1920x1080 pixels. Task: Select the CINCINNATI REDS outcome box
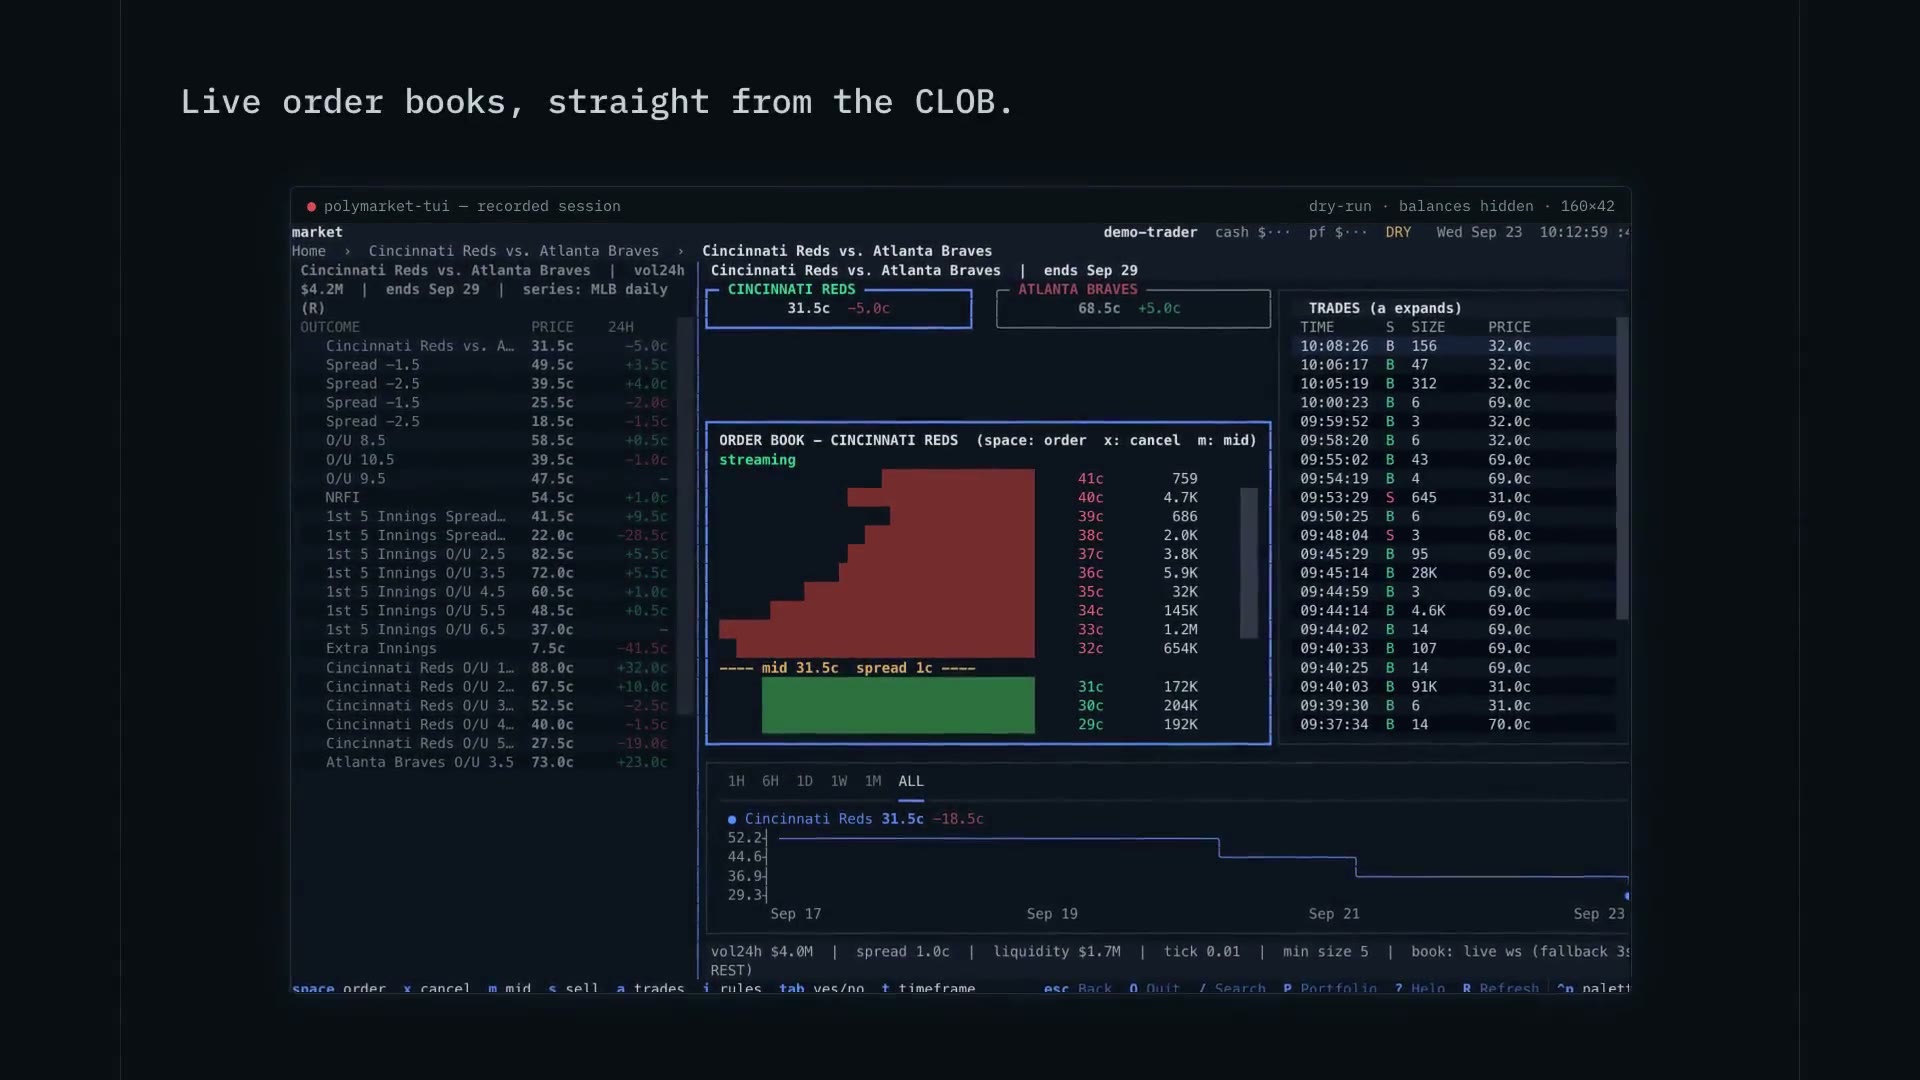838,308
